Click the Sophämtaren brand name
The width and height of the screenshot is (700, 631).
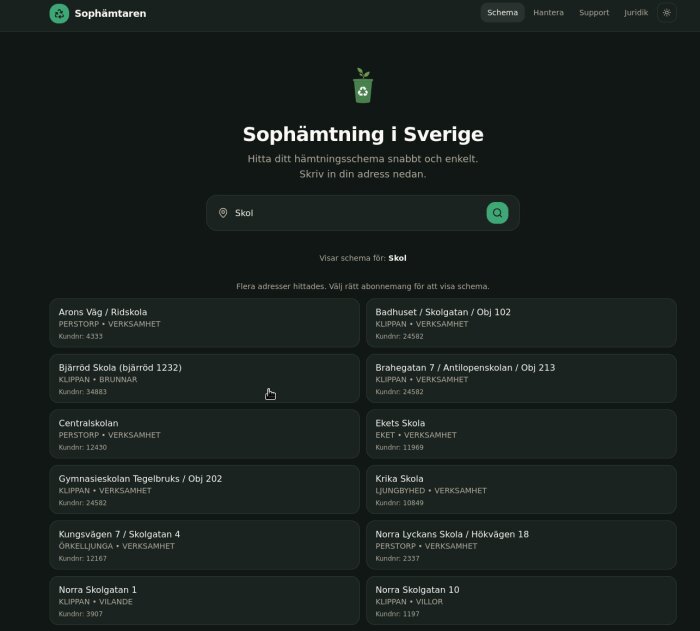point(110,13)
